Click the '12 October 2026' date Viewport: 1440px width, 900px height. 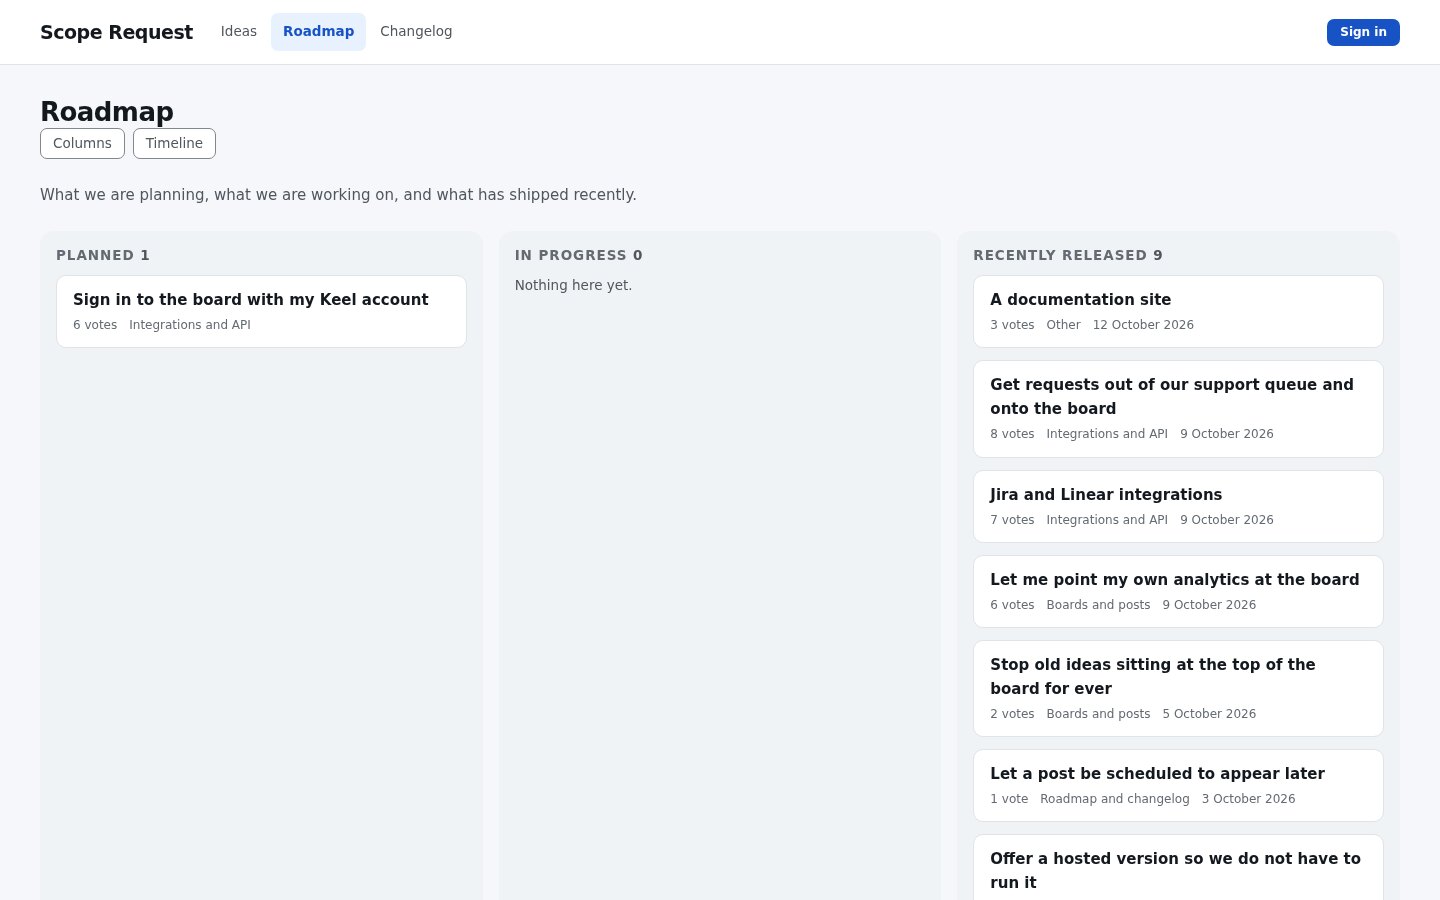click(x=1143, y=325)
